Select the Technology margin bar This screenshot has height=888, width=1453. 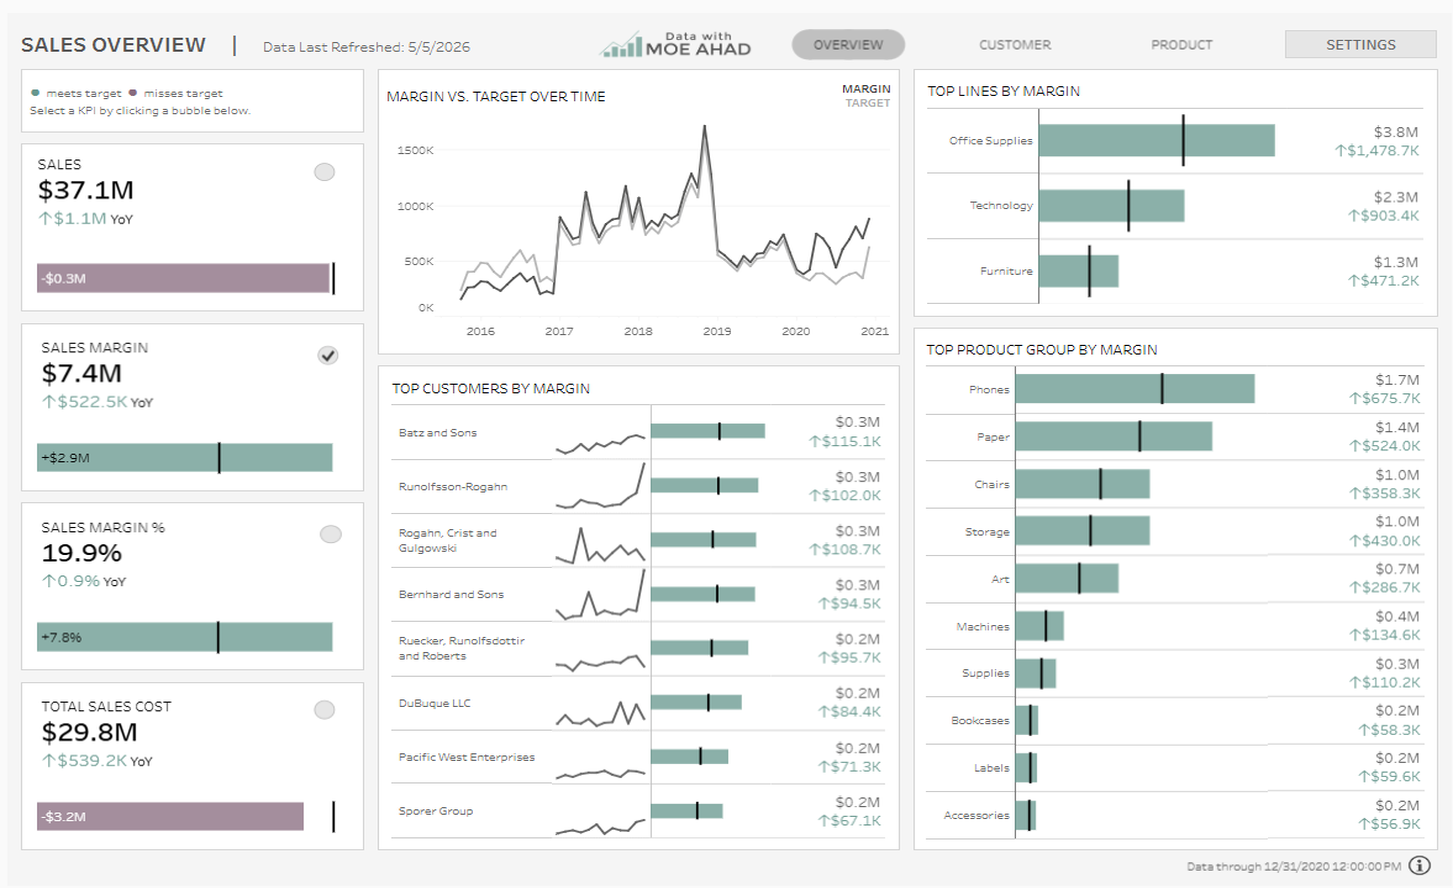[1112, 206]
